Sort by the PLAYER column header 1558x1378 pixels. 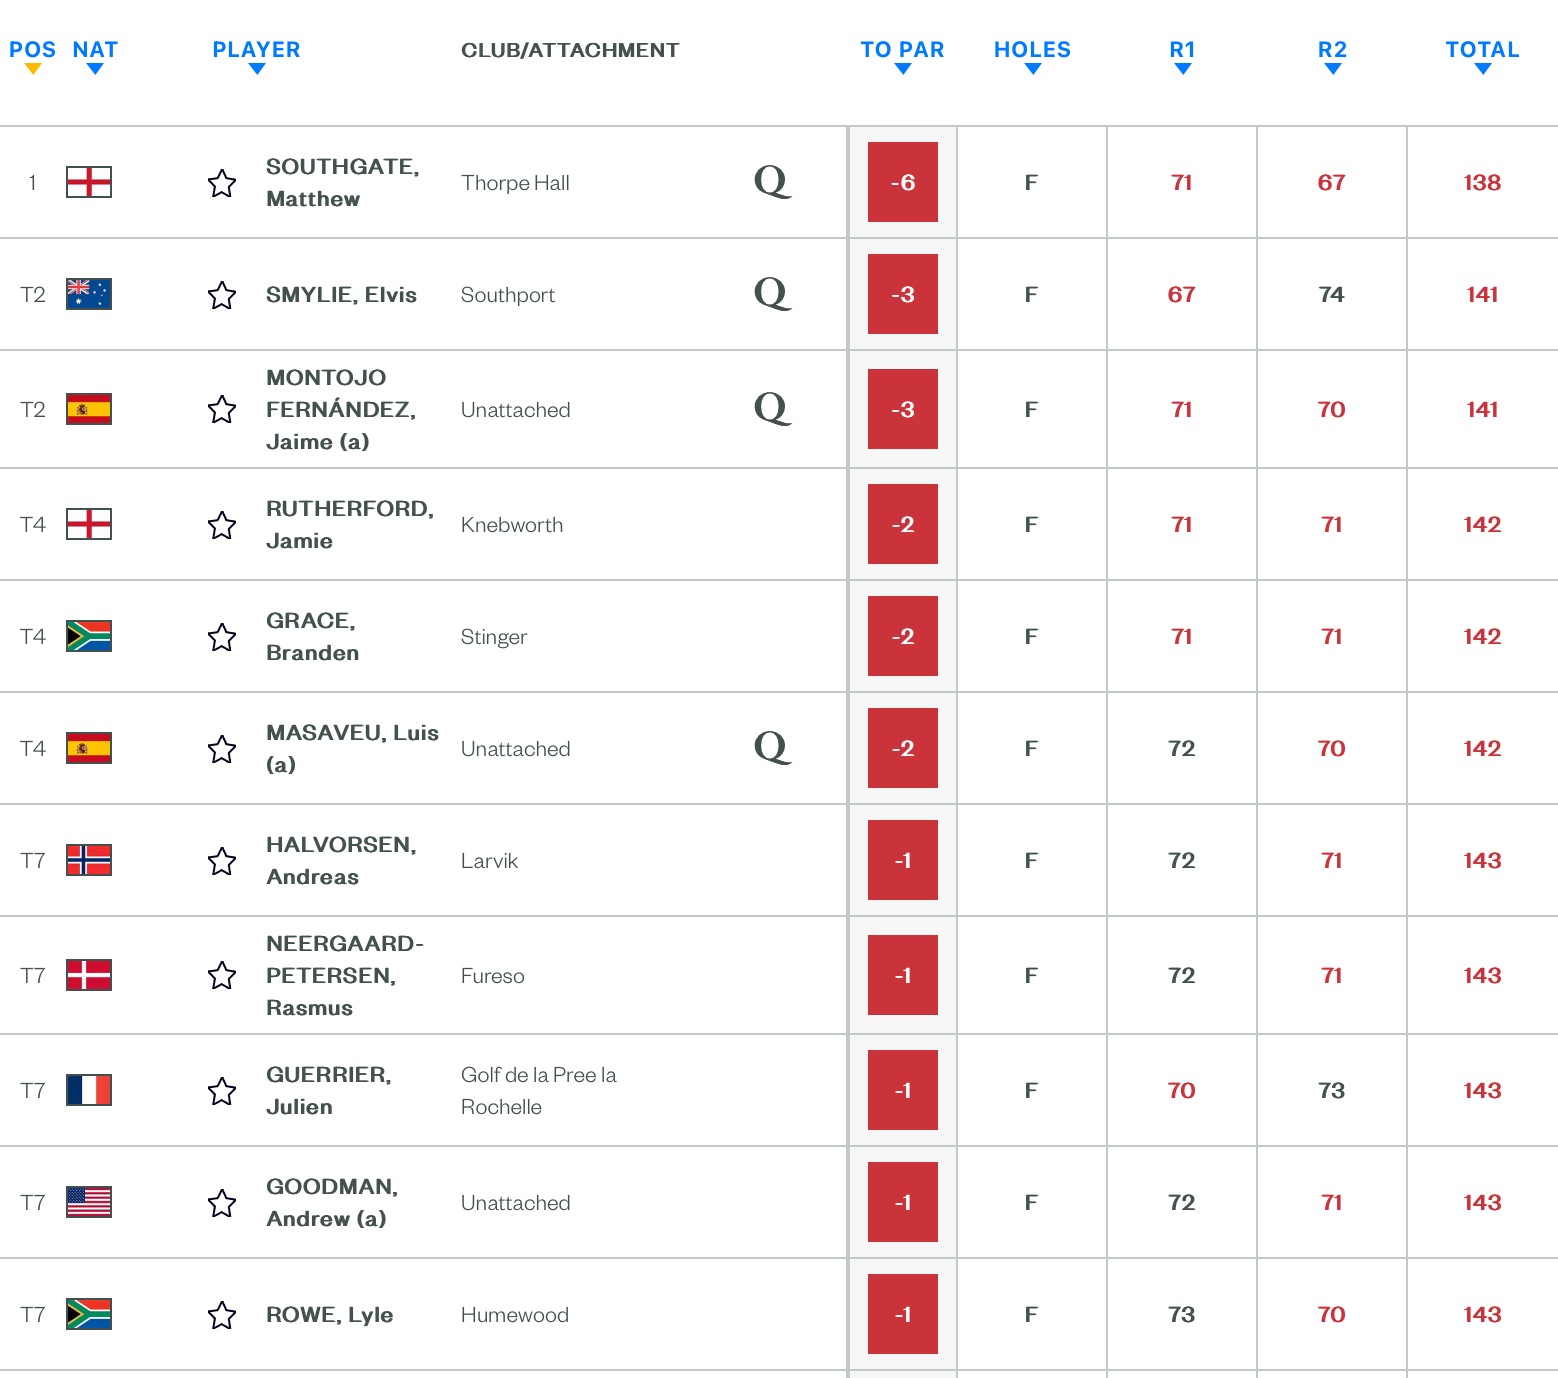[256, 52]
